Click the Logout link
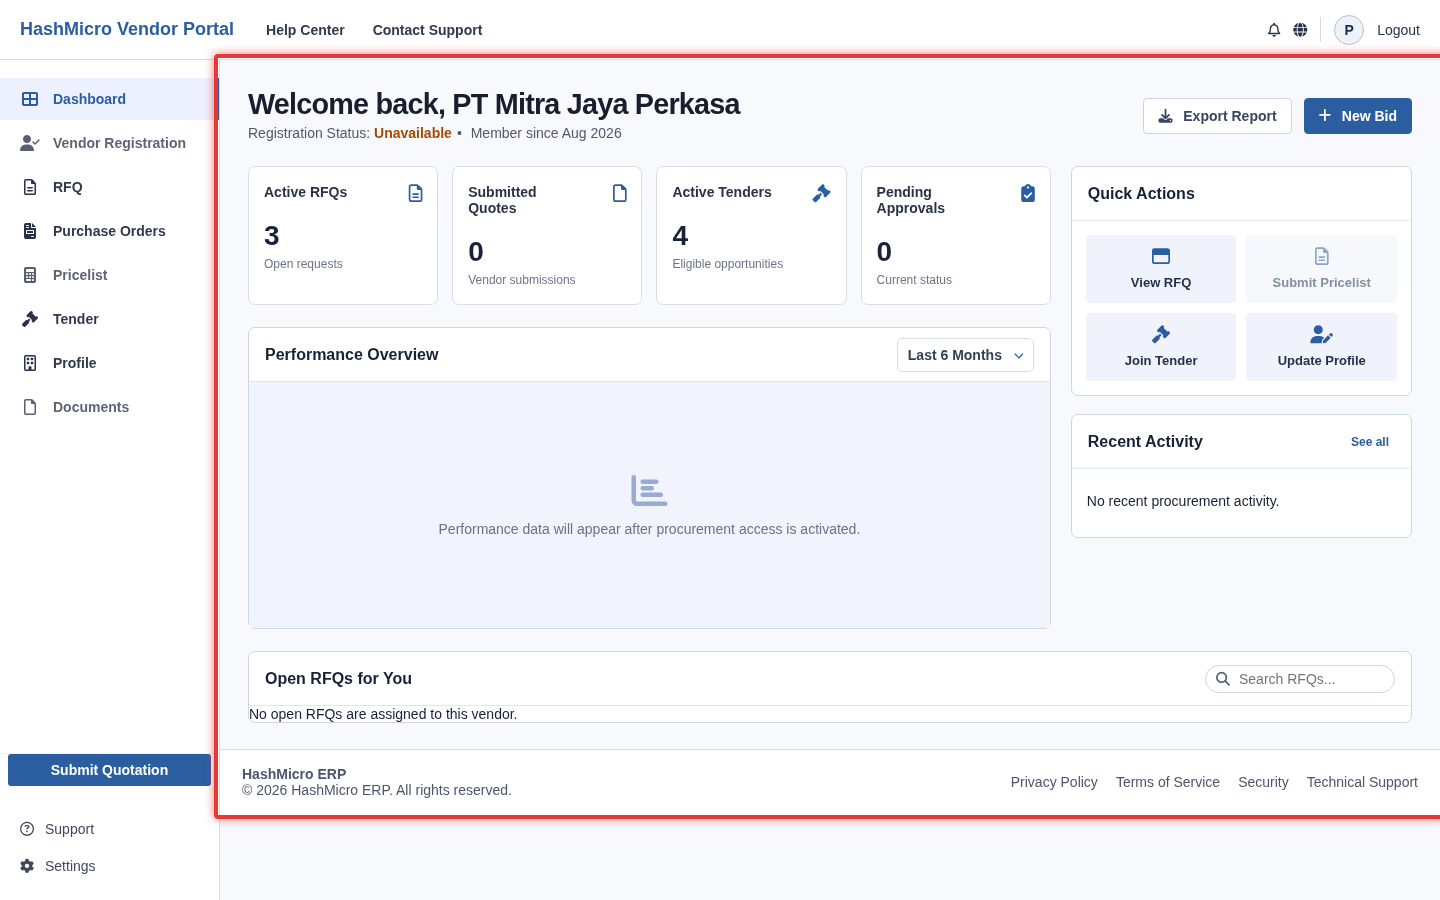Image resolution: width=1440 pixels, height=900 pixels. click(1398, 30)
